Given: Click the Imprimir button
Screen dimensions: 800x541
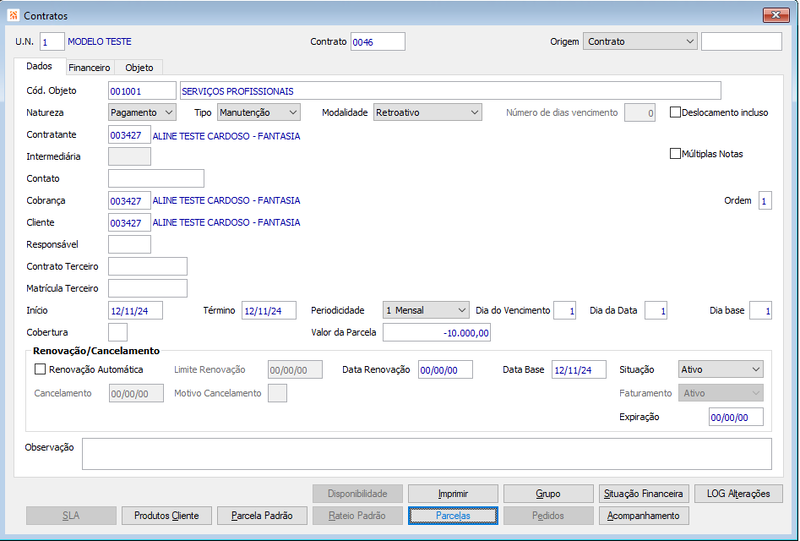Looking at the screenshot, I should 453,494.
